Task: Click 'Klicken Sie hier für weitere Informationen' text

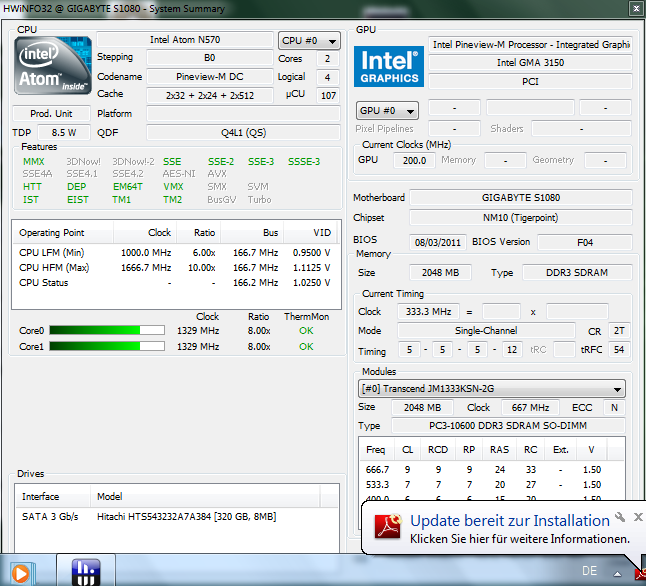Action: click(520, 539)
